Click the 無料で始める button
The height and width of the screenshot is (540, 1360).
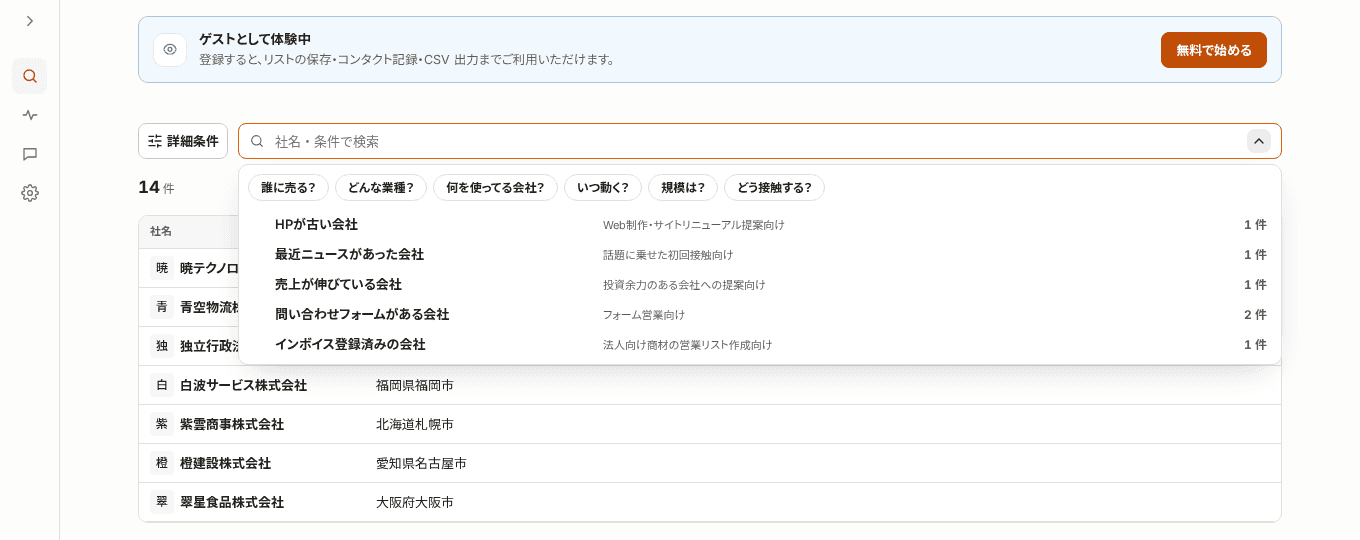pyautogui.click(x=1214, y=49)
